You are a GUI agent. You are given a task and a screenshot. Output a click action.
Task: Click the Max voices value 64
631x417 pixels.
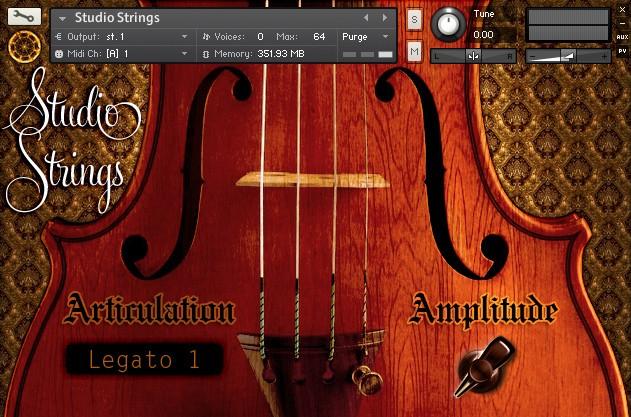[x=319, y=37]
